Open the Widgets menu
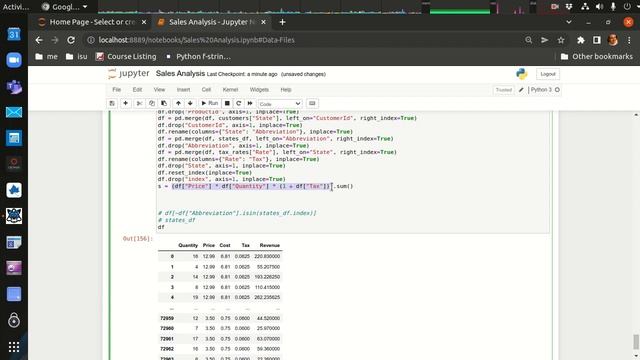Screen dimensions: 640x360 [x=259, y=89]
